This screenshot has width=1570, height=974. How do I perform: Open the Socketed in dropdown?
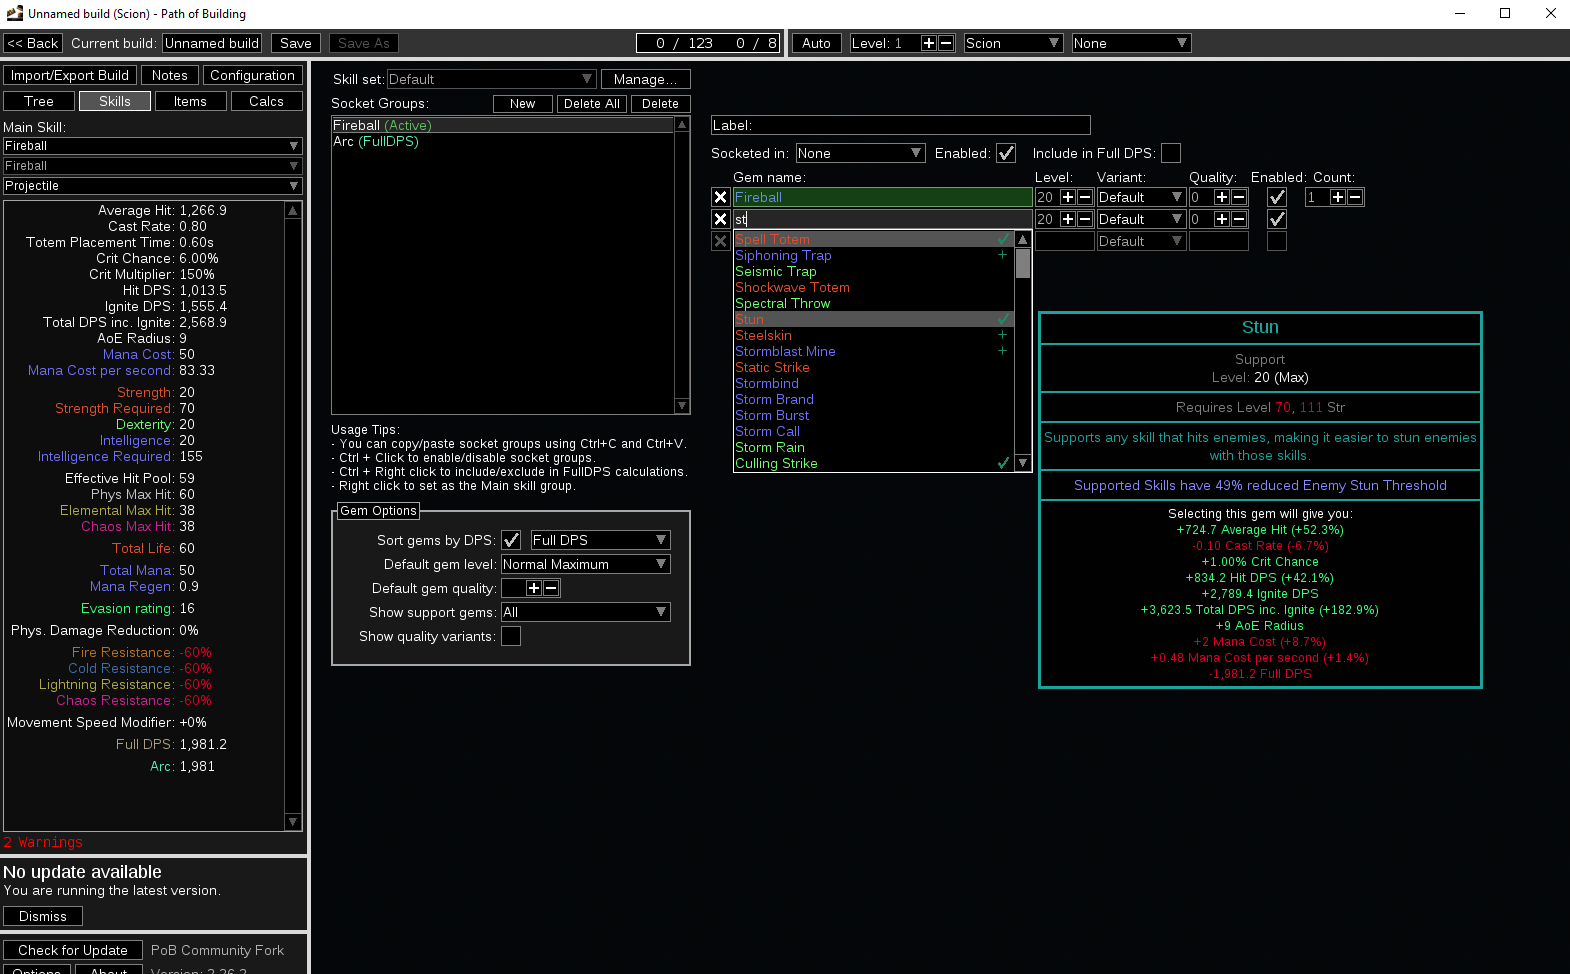860,153
